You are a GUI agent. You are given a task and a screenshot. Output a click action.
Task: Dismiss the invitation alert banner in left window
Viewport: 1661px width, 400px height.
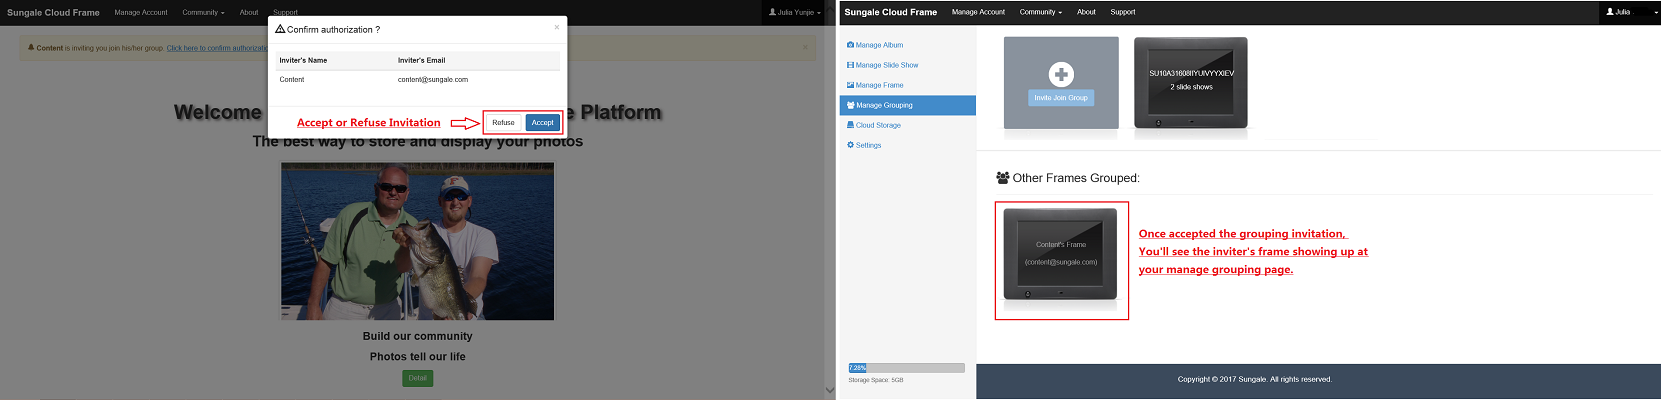click(805, 47)
